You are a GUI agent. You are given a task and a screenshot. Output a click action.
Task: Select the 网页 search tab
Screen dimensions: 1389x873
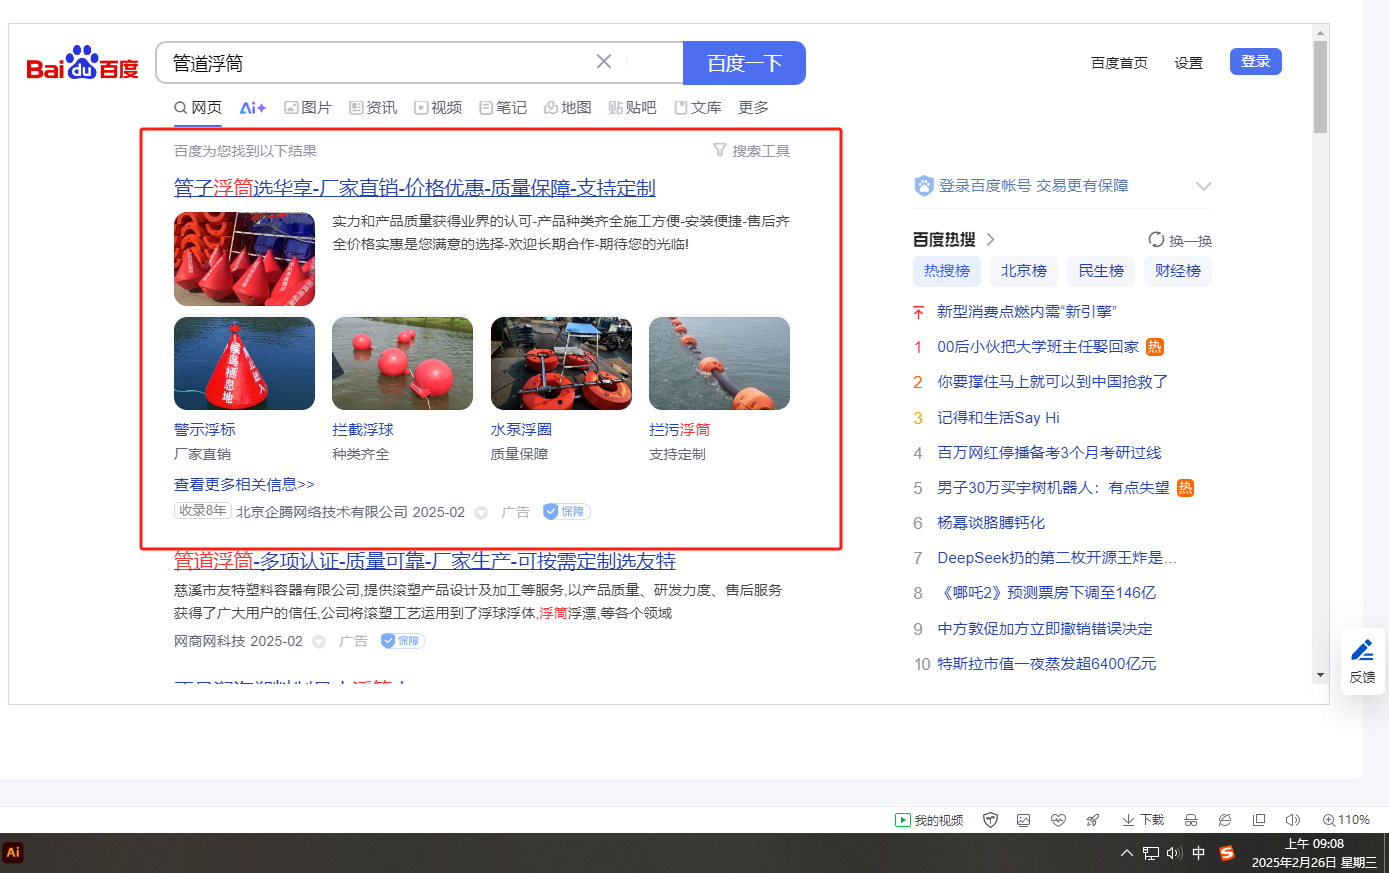point(198,107)
